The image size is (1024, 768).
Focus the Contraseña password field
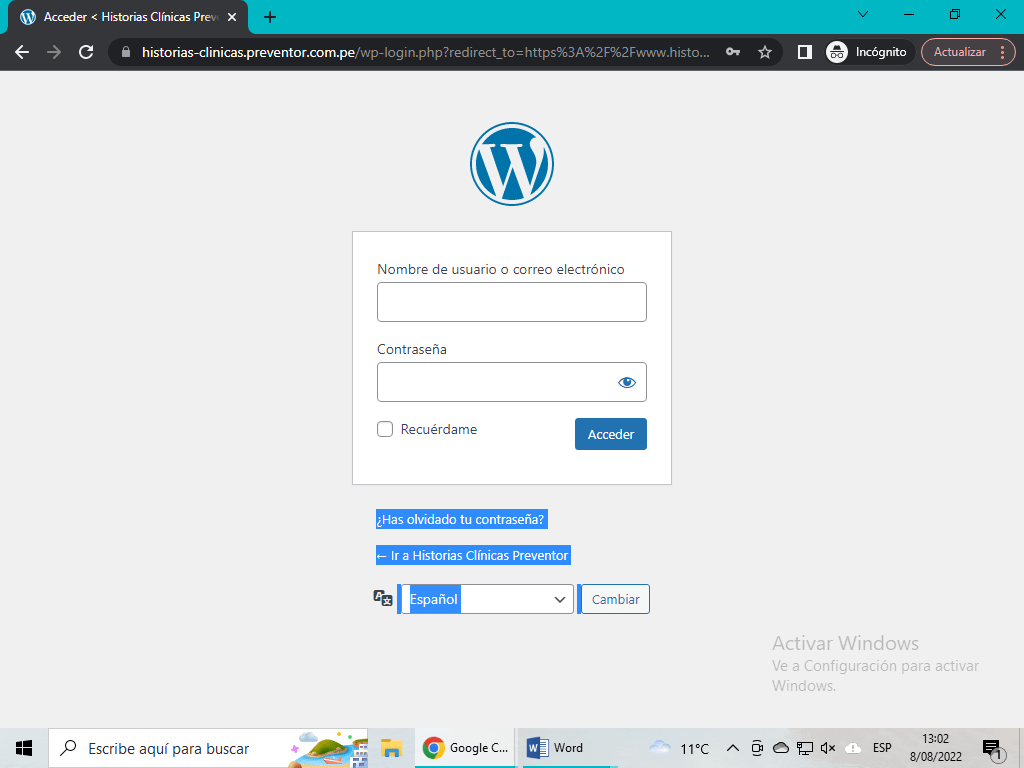point(511,382)
